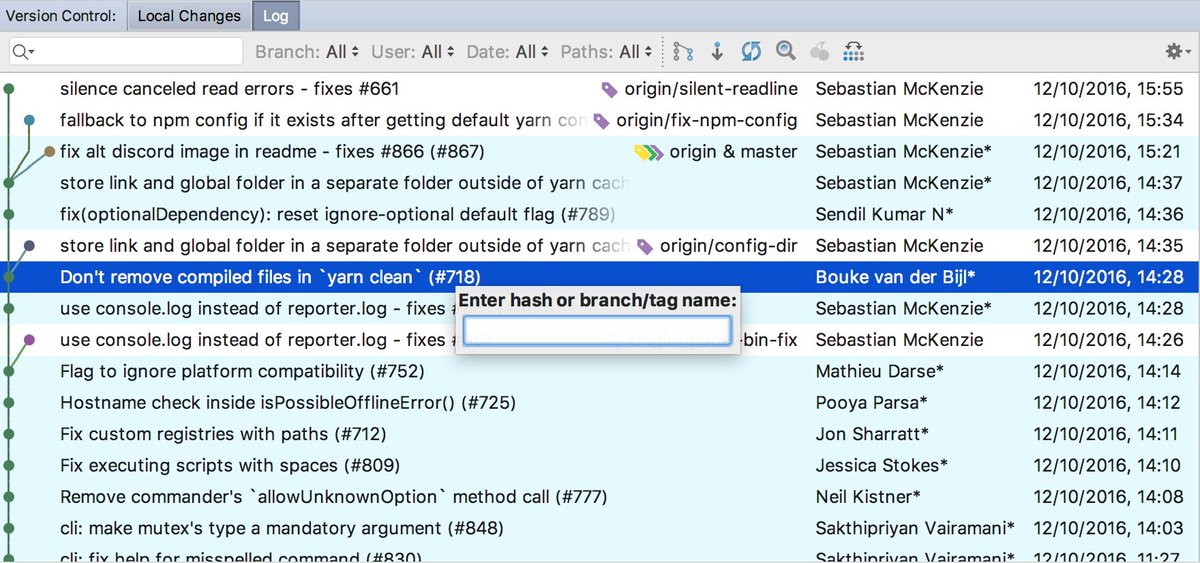Click the greyed cherry-pick icon

tap(819, 51)
